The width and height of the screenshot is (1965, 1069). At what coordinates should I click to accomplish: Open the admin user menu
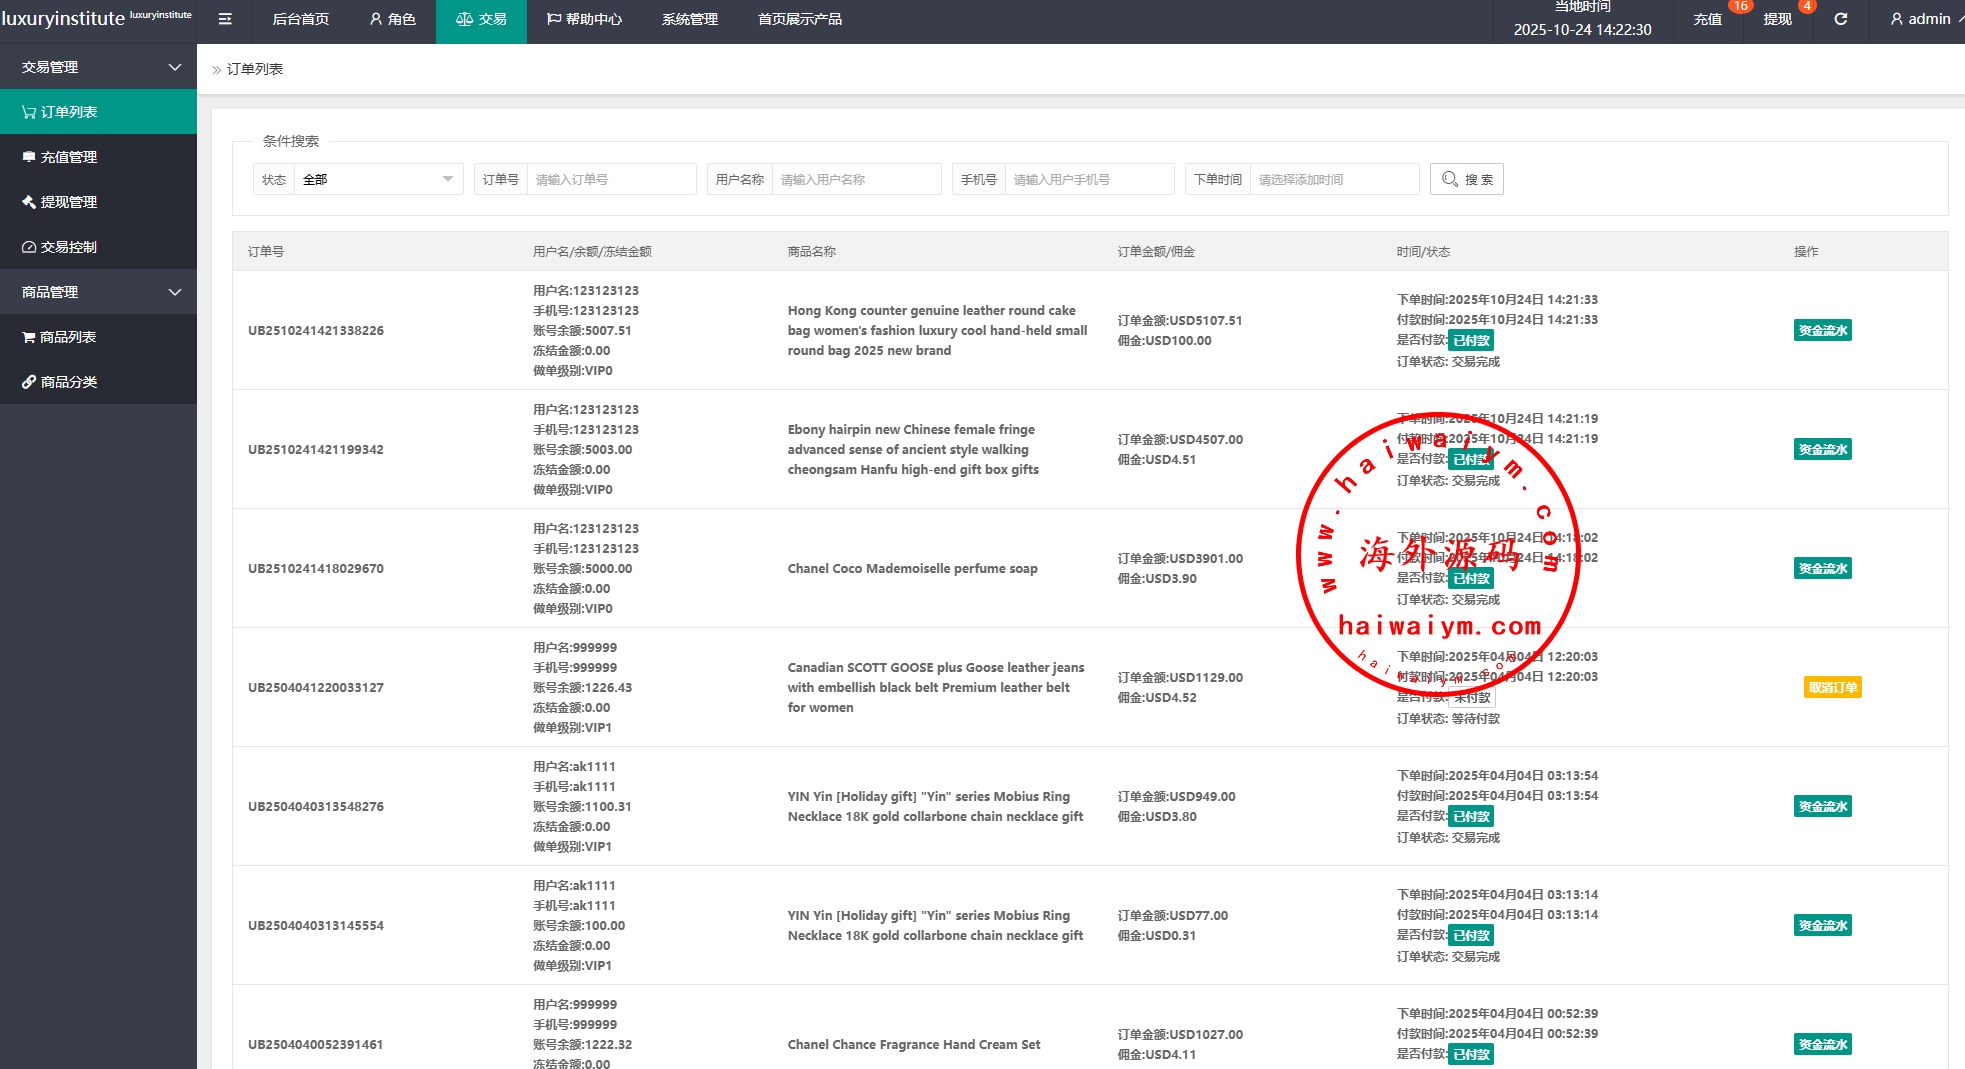(1920, 19)
